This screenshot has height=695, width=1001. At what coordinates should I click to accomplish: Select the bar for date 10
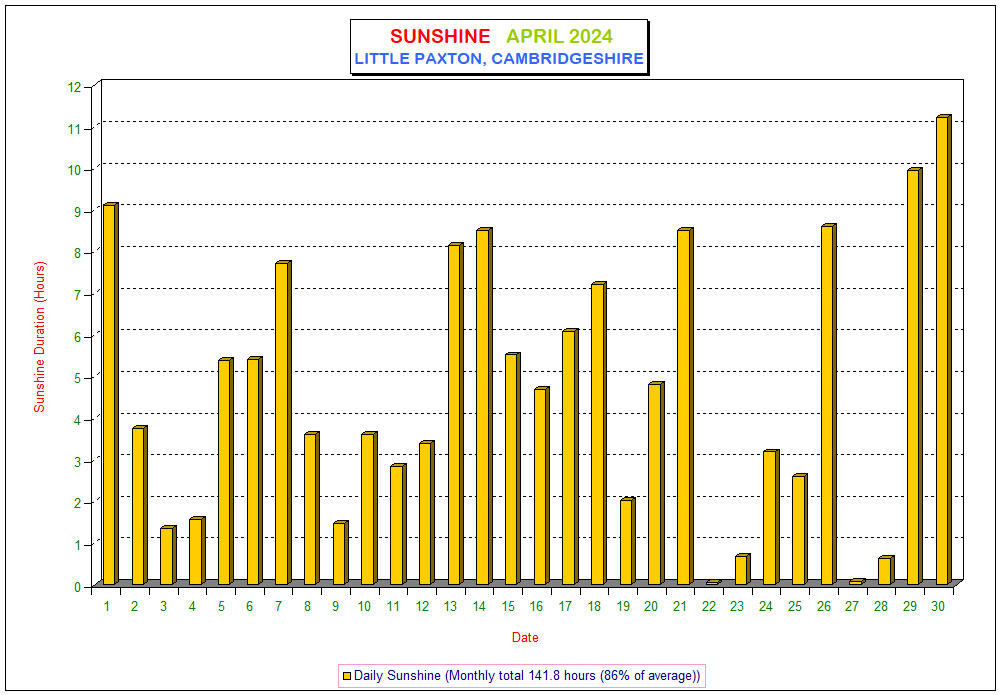pyautogui.click(x=369, y=509)
